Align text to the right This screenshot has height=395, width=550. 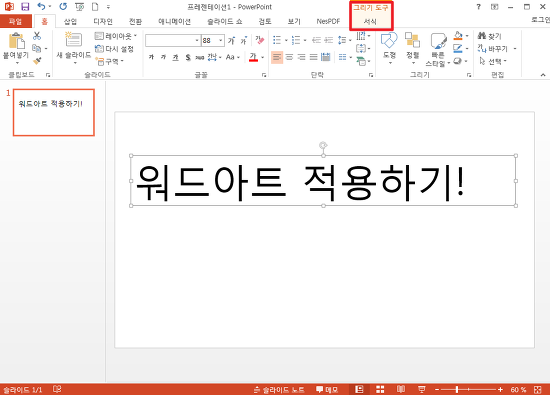pyautogui.click(x=301, y=57)
